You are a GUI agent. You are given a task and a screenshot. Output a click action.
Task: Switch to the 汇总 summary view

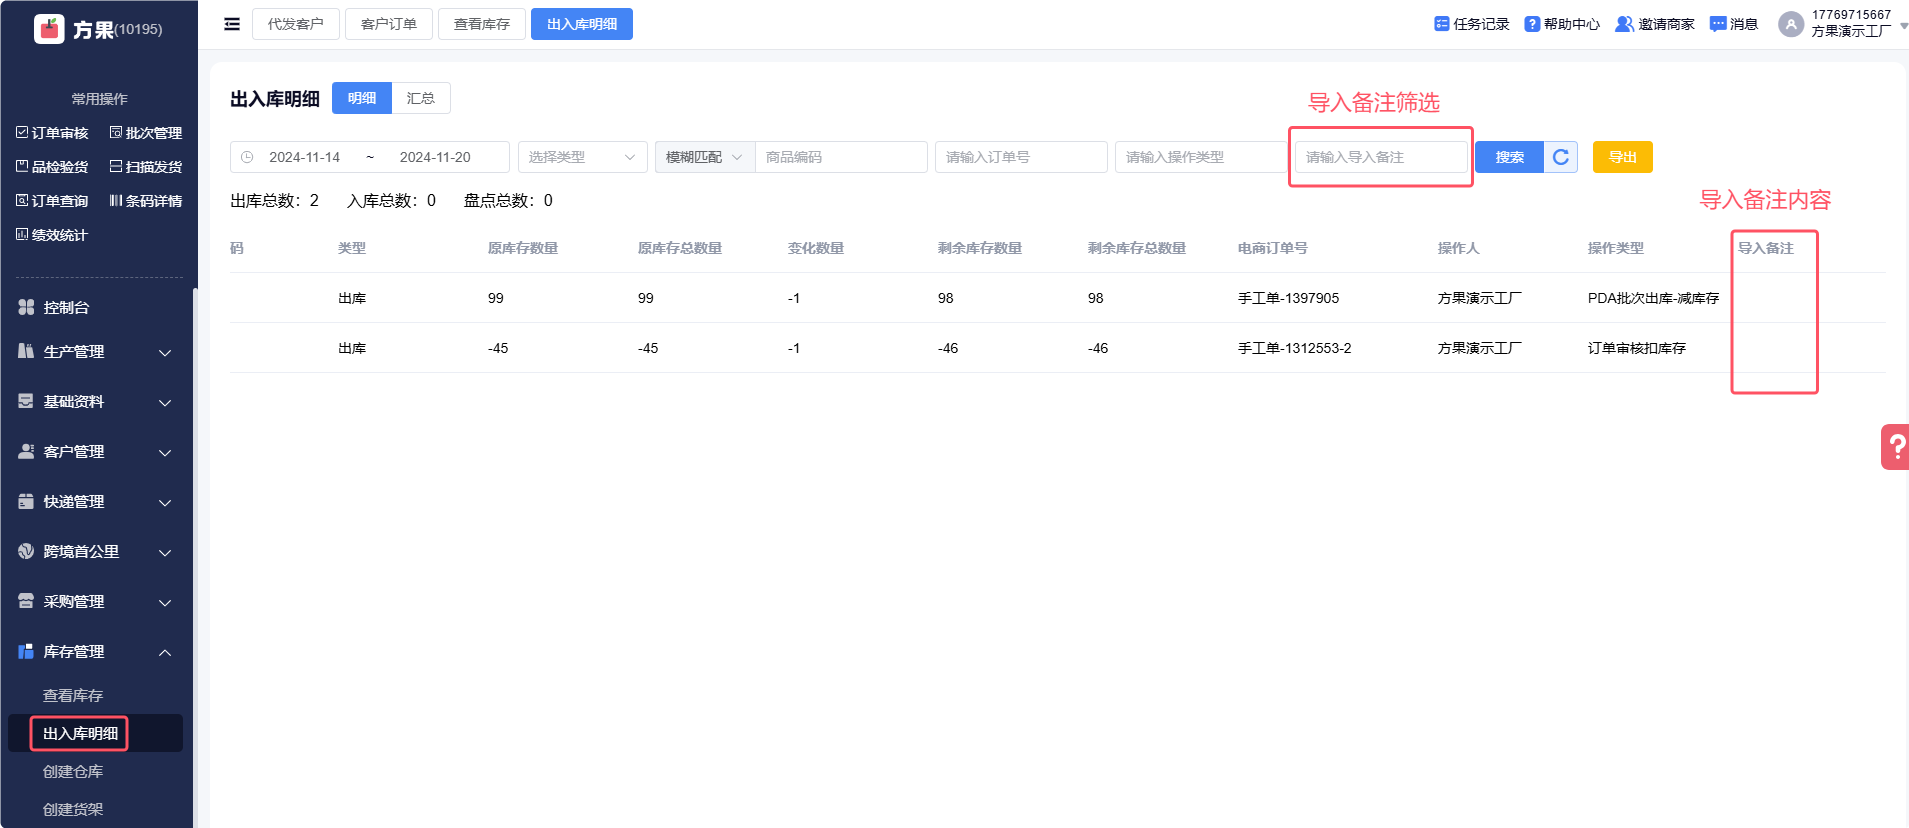[x=420, y=98]
